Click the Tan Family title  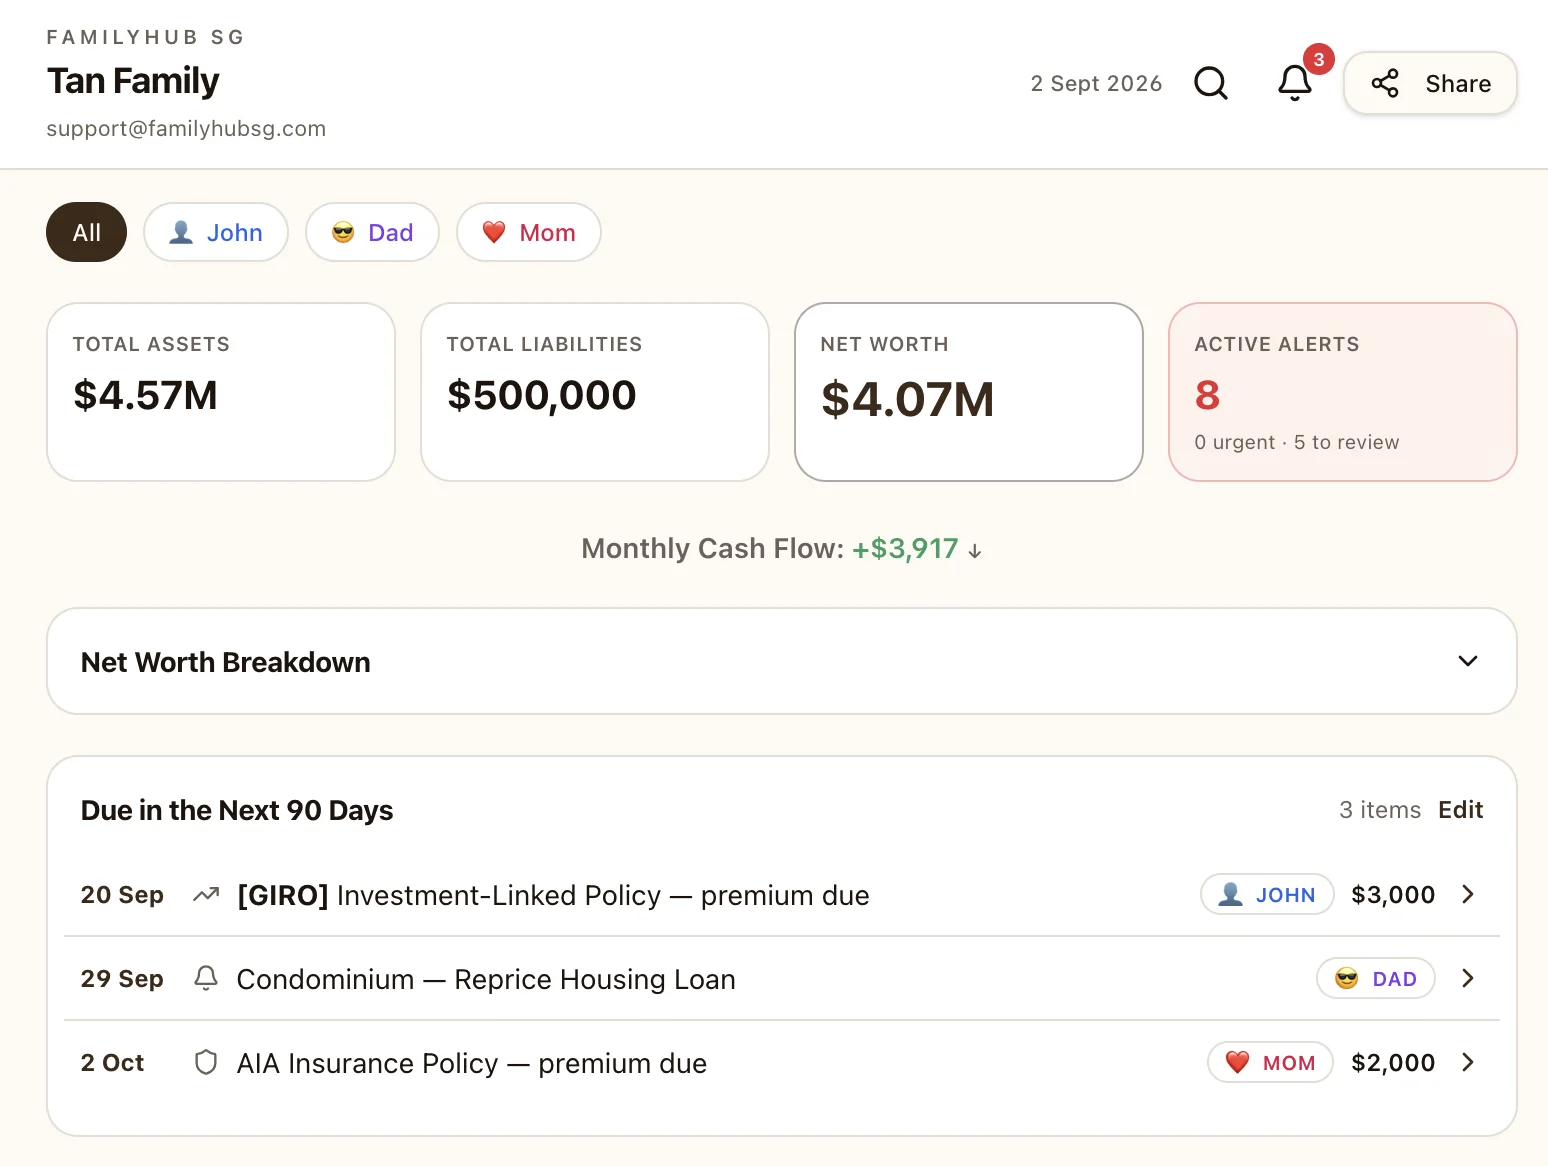(133, 81)
